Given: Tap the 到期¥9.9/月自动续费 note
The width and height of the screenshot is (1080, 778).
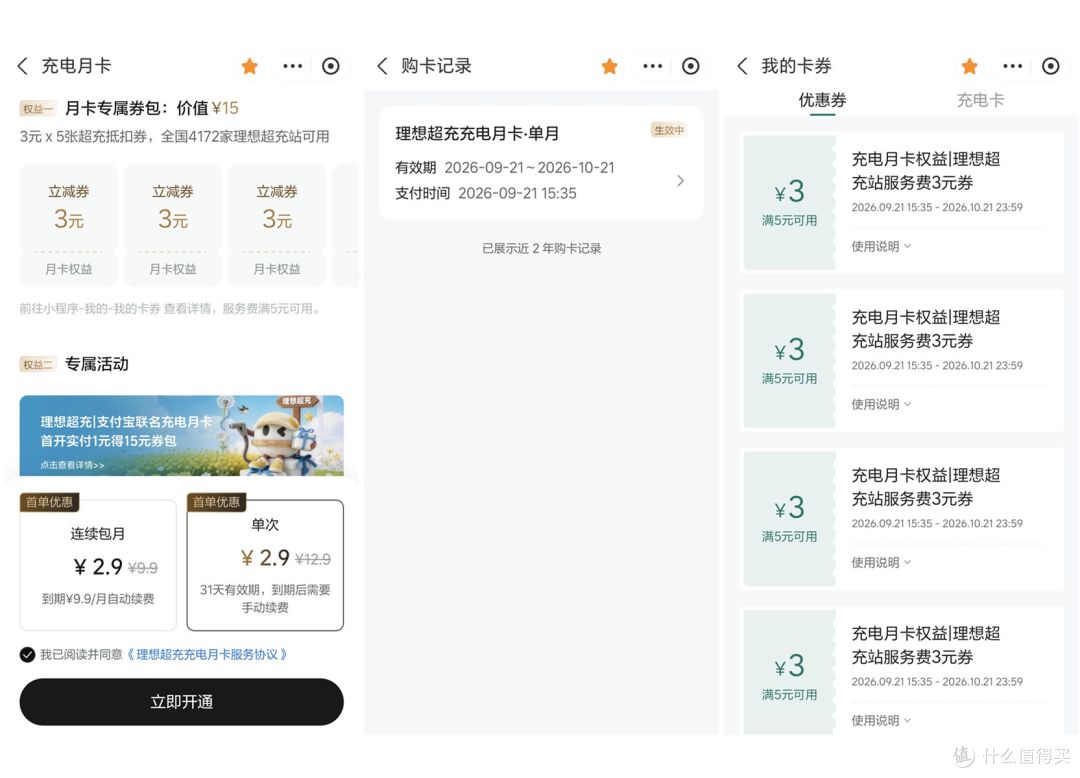Looking at the screenshot, I should pyautogui.click(x=98, y=599).
